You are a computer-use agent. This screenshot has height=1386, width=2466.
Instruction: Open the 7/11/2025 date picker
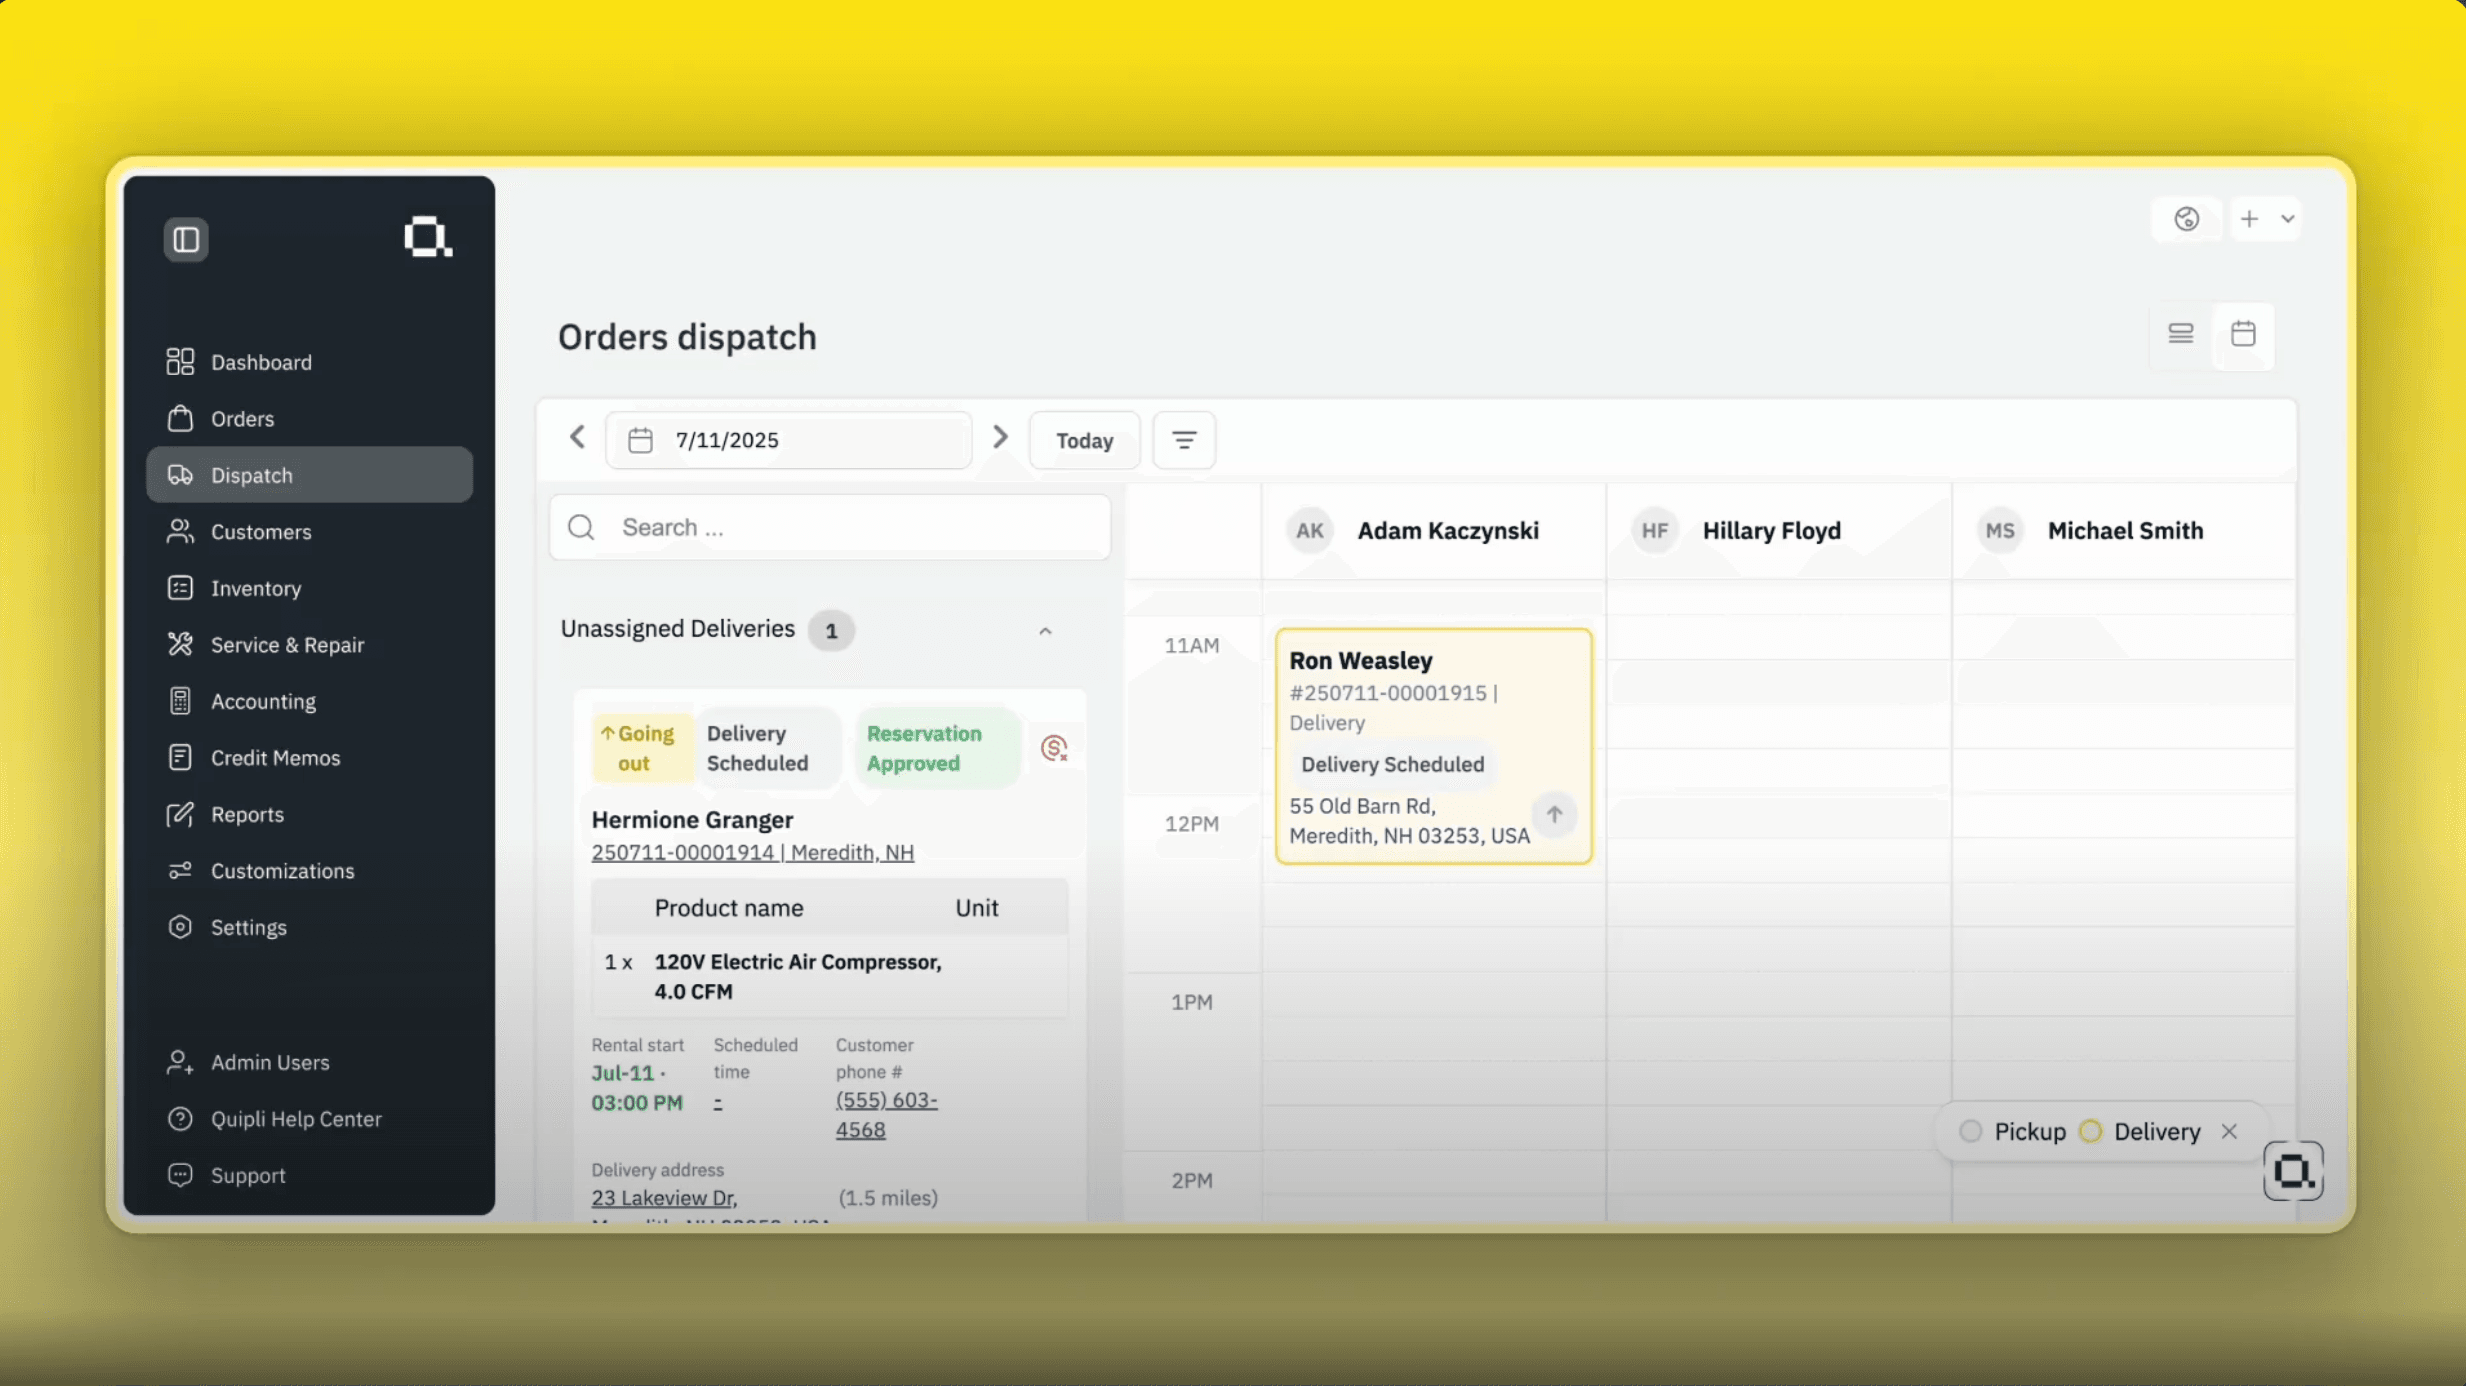point(789,440)
